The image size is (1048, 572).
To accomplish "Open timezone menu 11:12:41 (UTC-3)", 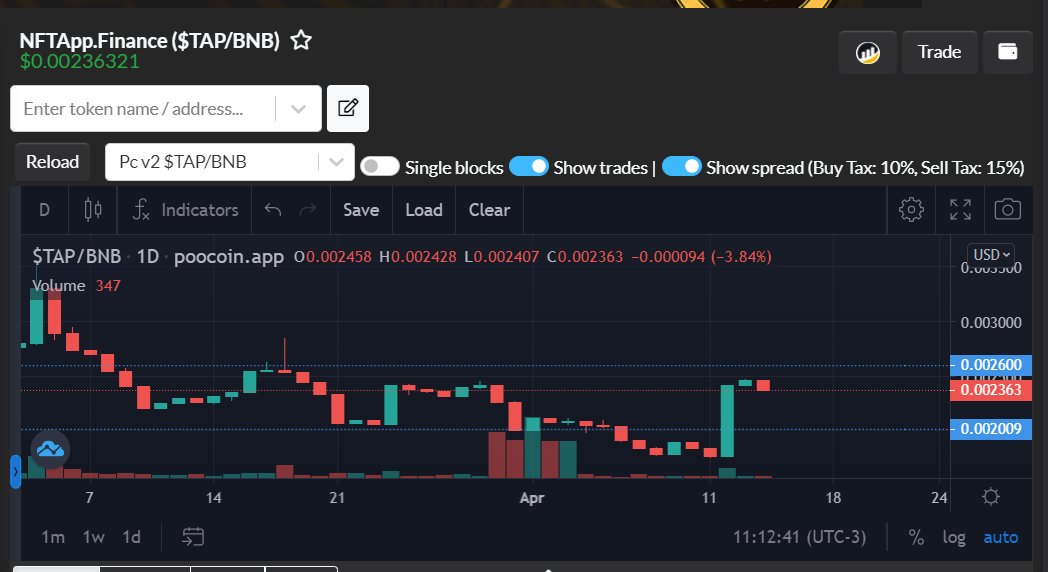I will point(799,537).
